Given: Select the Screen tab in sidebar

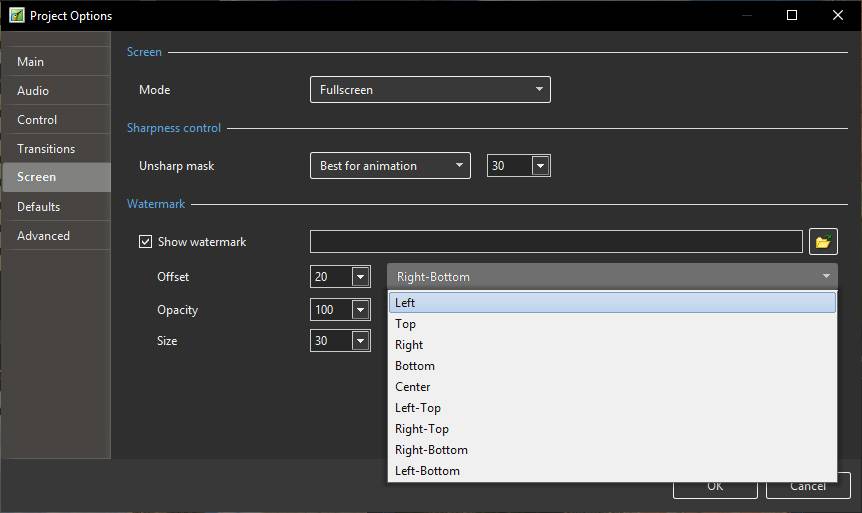Looking at the screenshot, I should (57, 177).
